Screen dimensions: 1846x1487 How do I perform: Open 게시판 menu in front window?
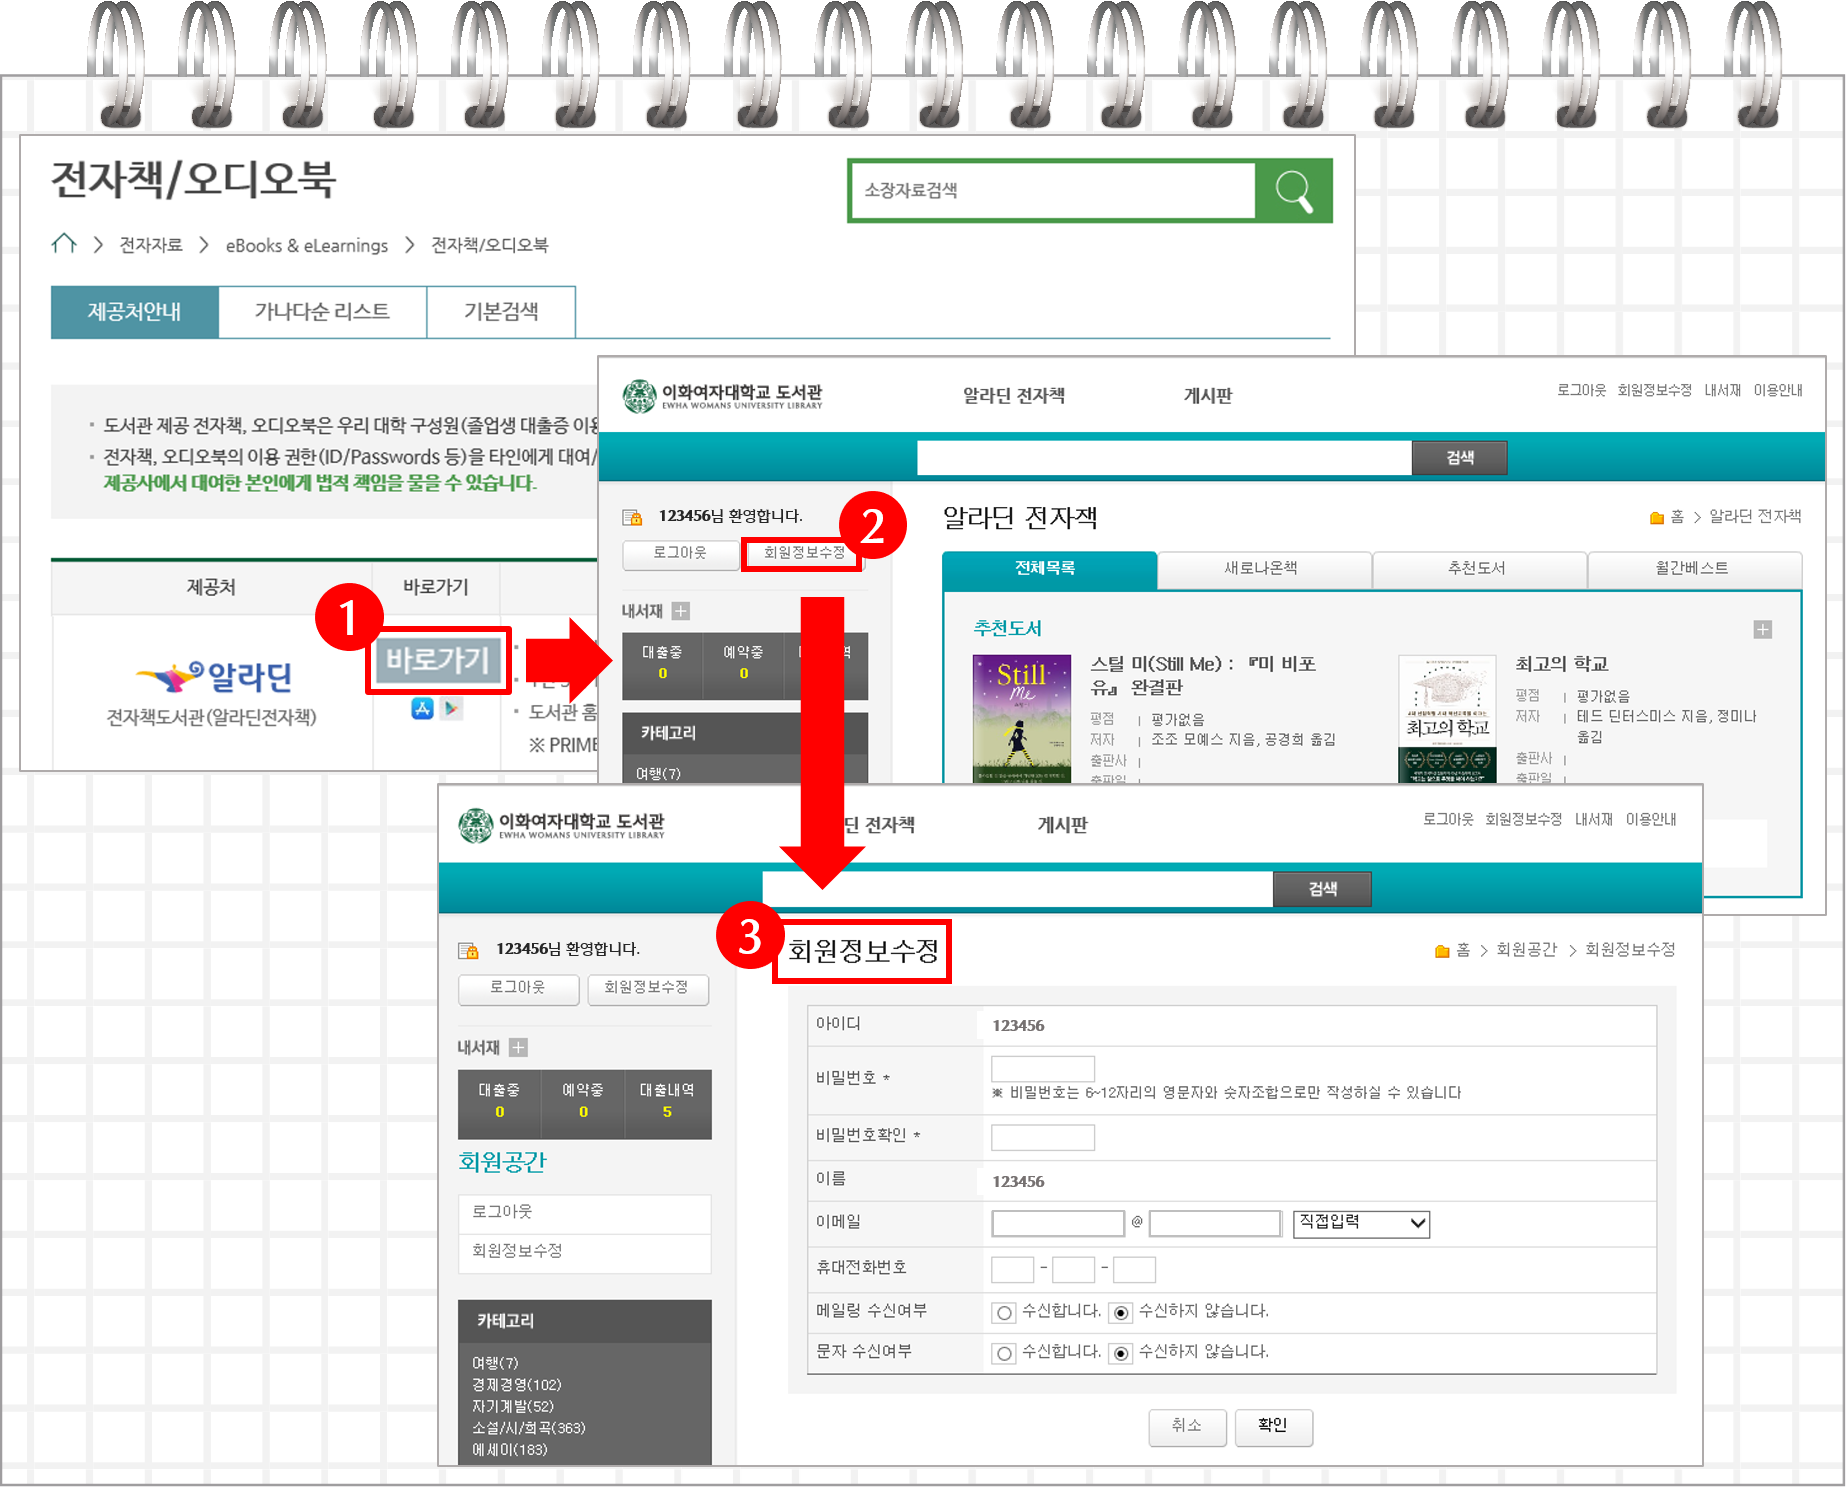[1062, 825]
